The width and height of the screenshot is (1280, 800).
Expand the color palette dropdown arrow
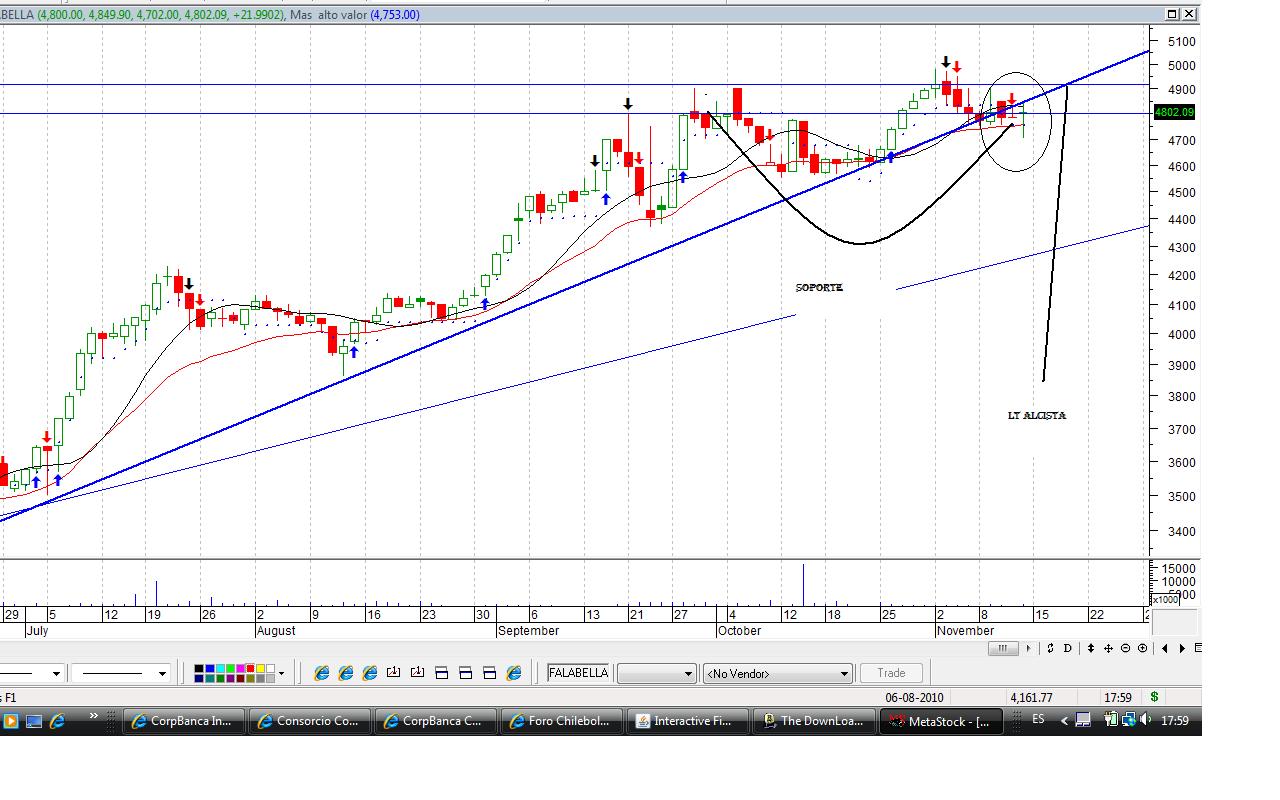tap(281, 673)
